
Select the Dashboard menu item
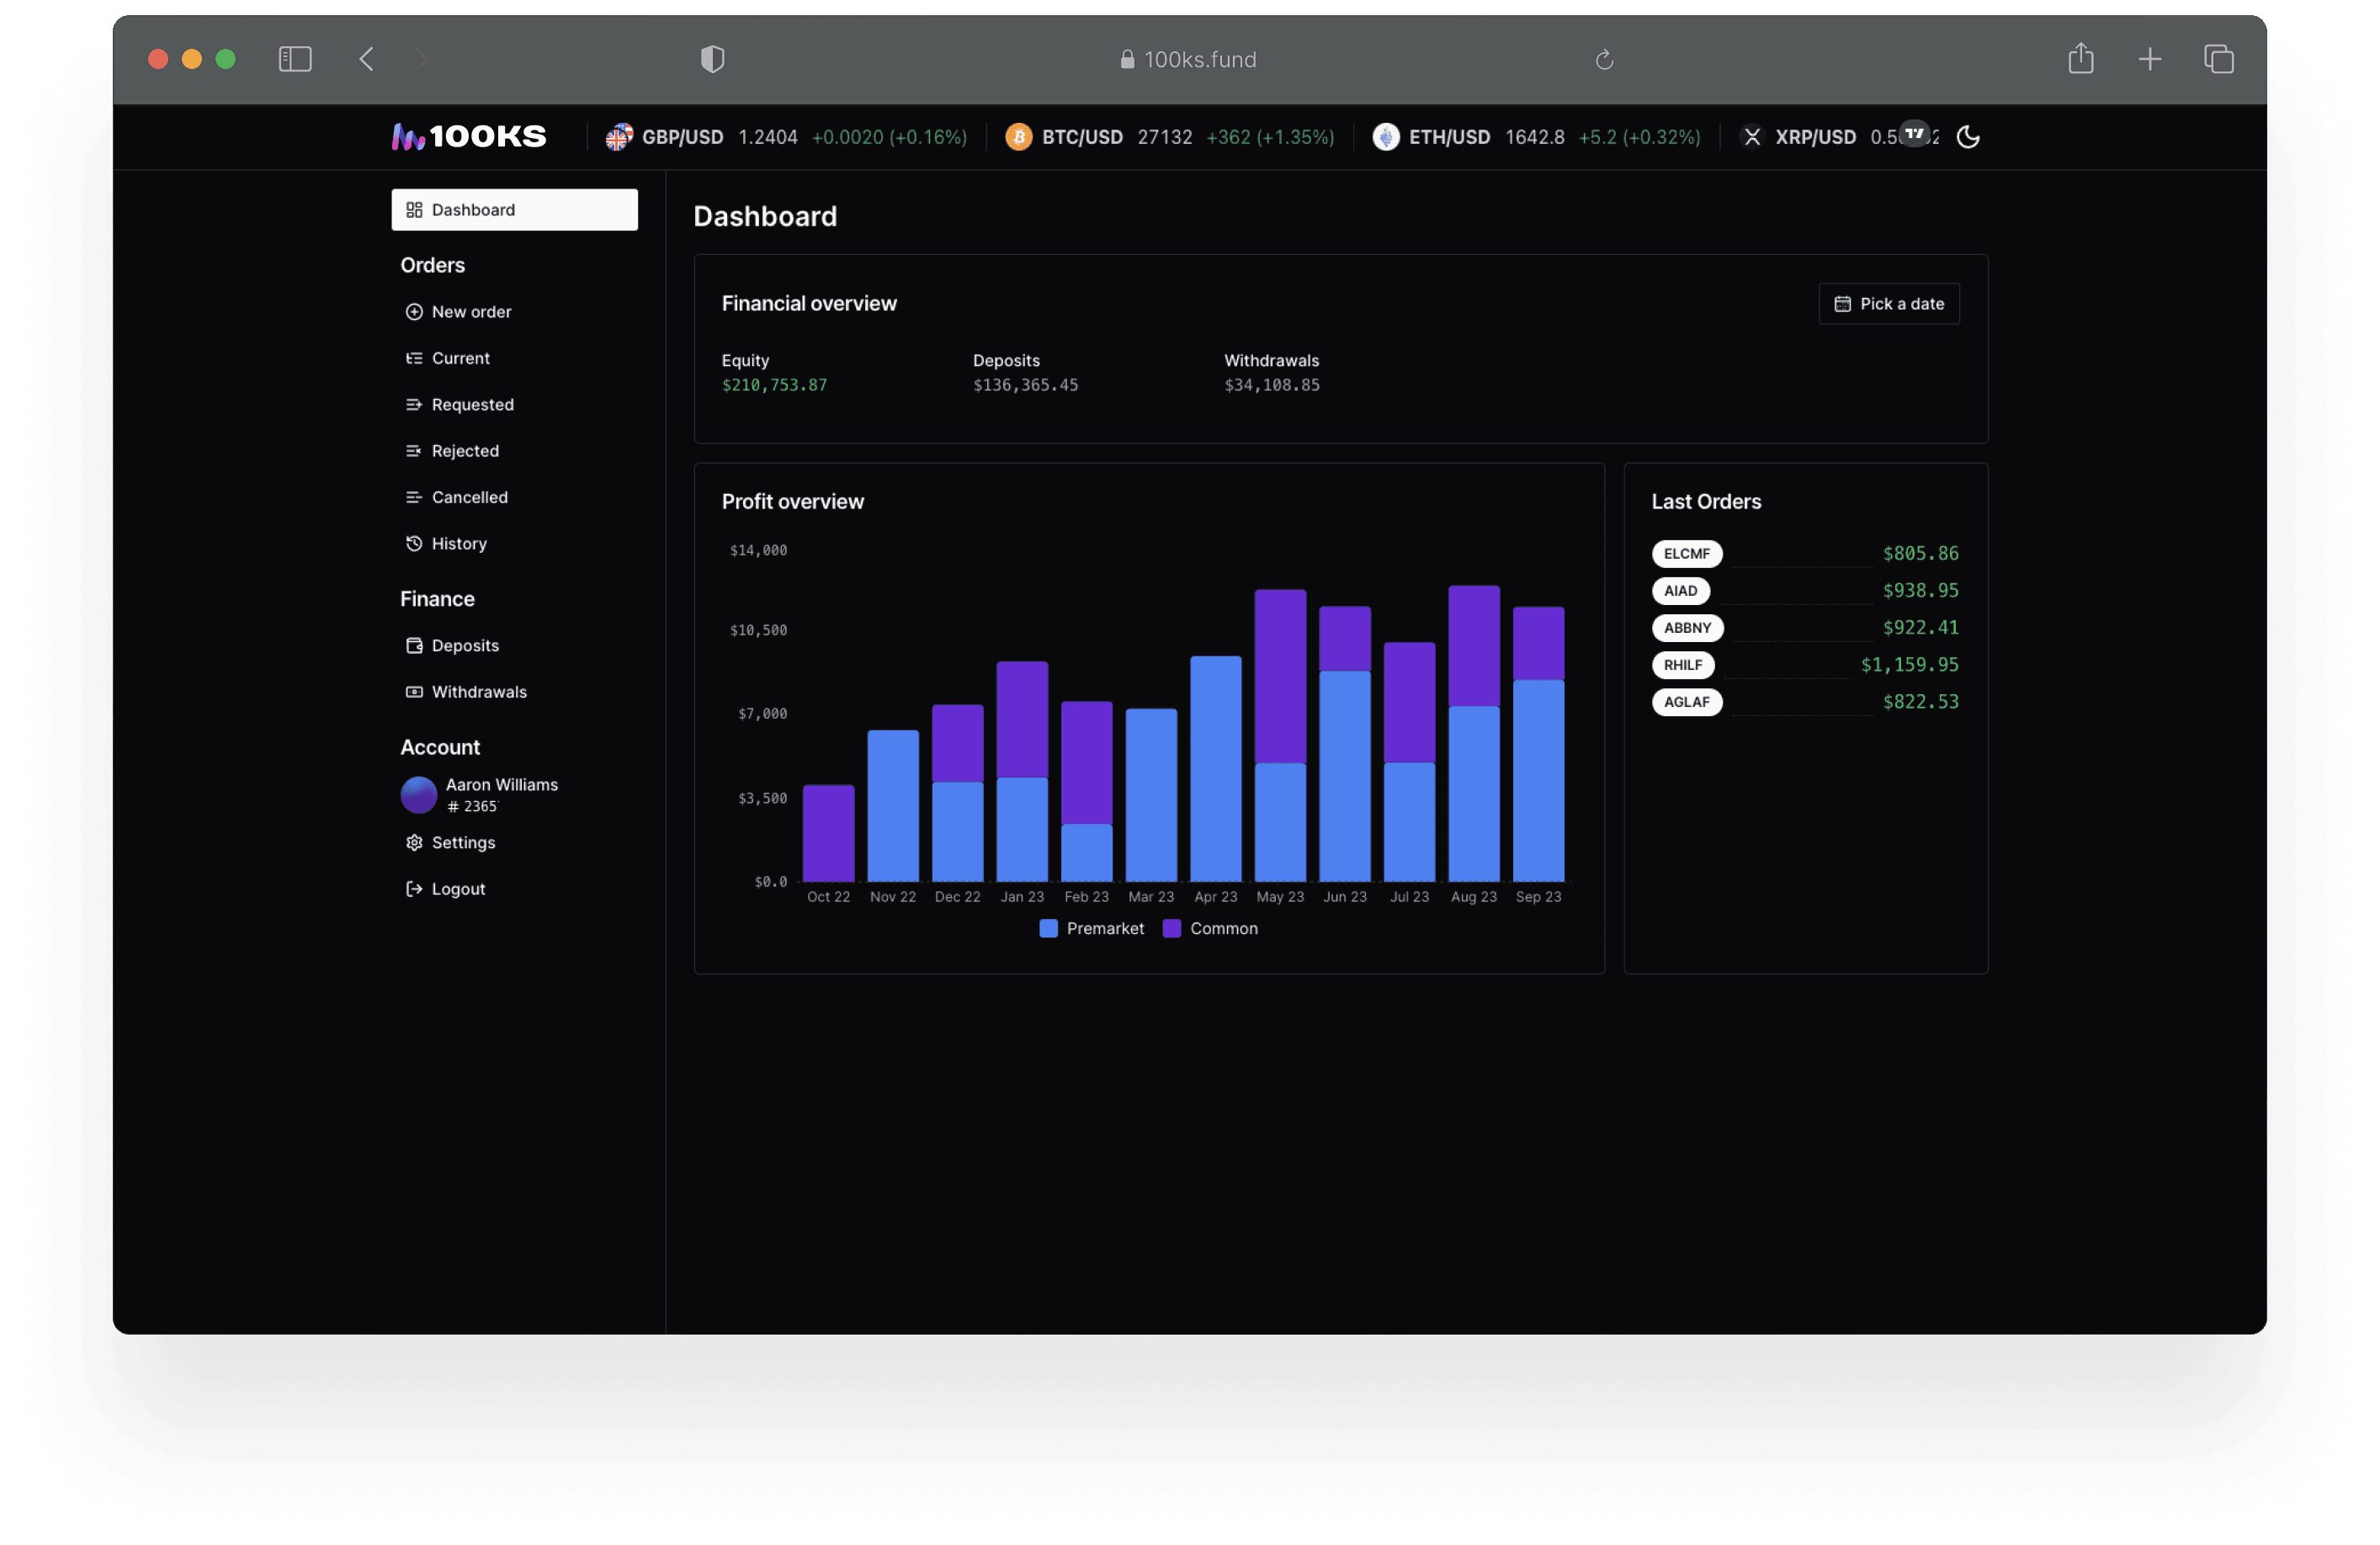pos(515,210)
